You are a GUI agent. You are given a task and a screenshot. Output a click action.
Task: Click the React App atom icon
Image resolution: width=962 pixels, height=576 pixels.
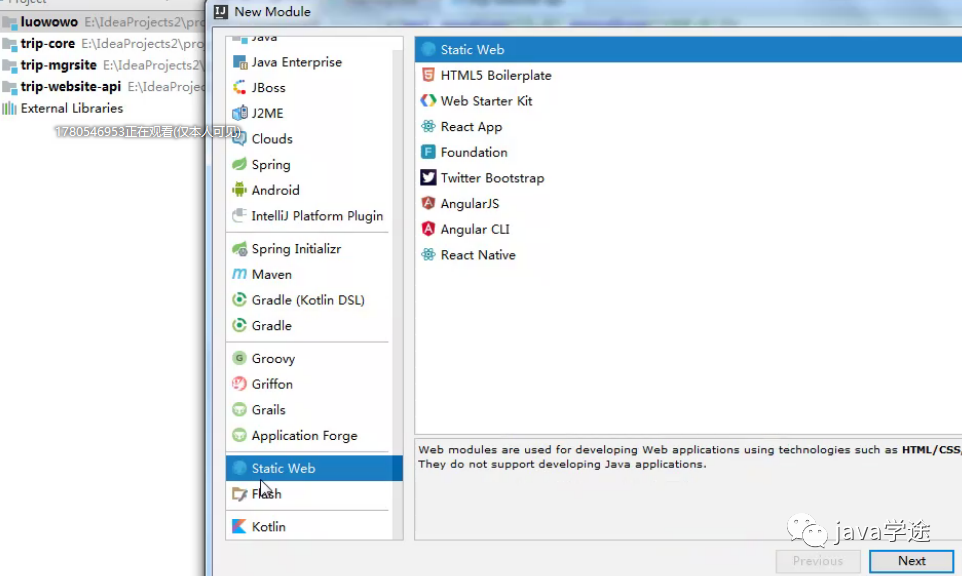click(x=428, y=126)
